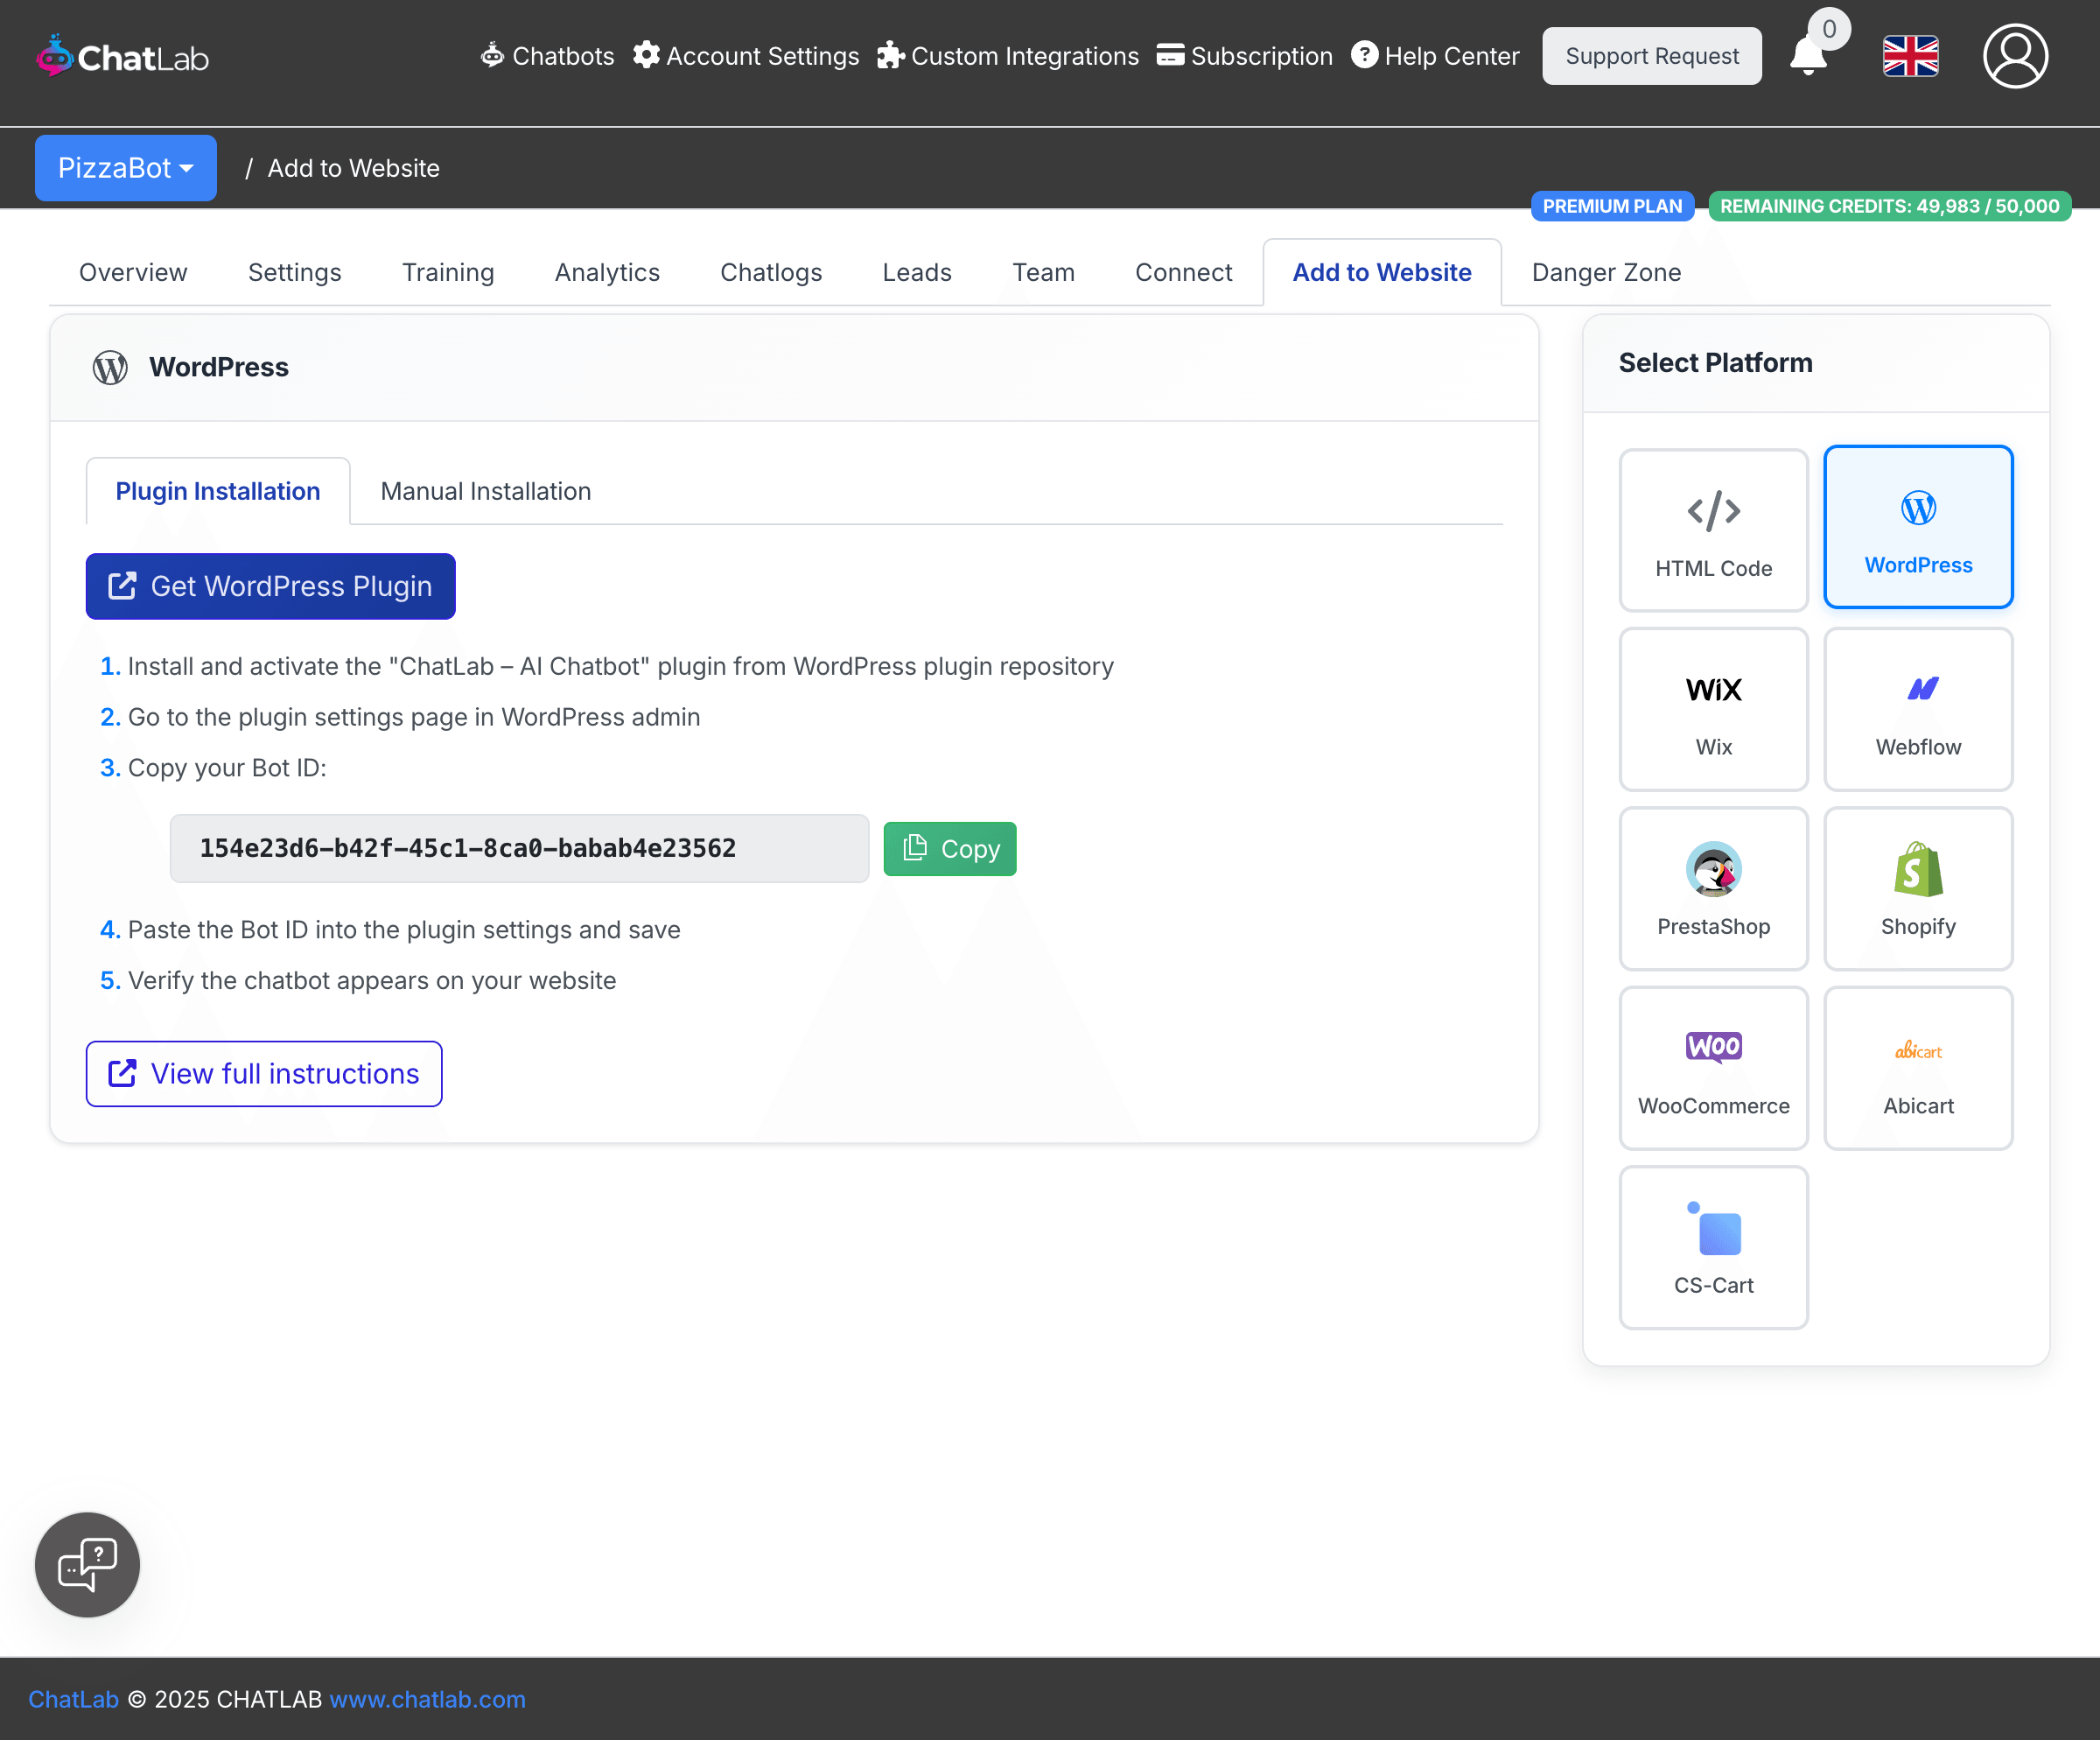Click the Bot ID text field
2100x1740 pixels.
(x=519, y=849)
